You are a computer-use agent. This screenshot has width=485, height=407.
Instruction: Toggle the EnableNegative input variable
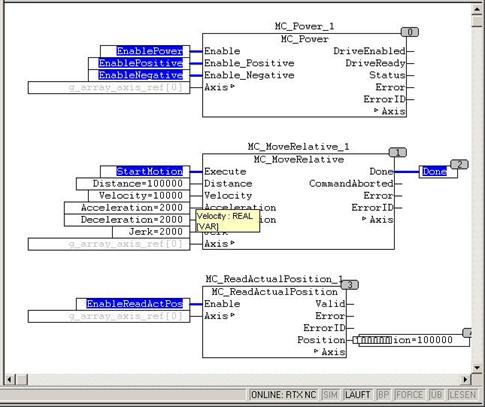(x=139, y=75)
